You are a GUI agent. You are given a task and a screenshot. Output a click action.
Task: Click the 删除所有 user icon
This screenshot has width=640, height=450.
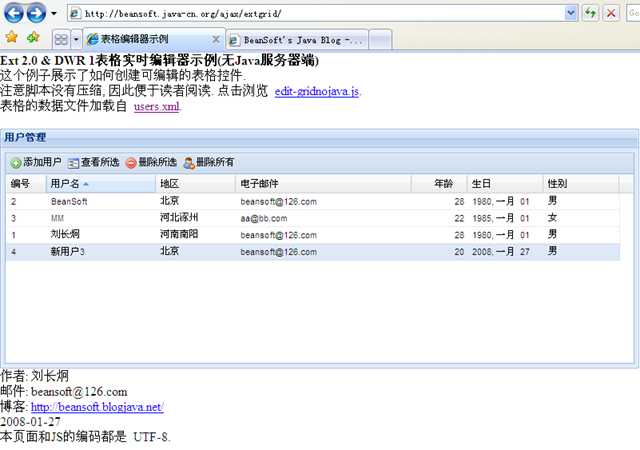coord(189,163)
